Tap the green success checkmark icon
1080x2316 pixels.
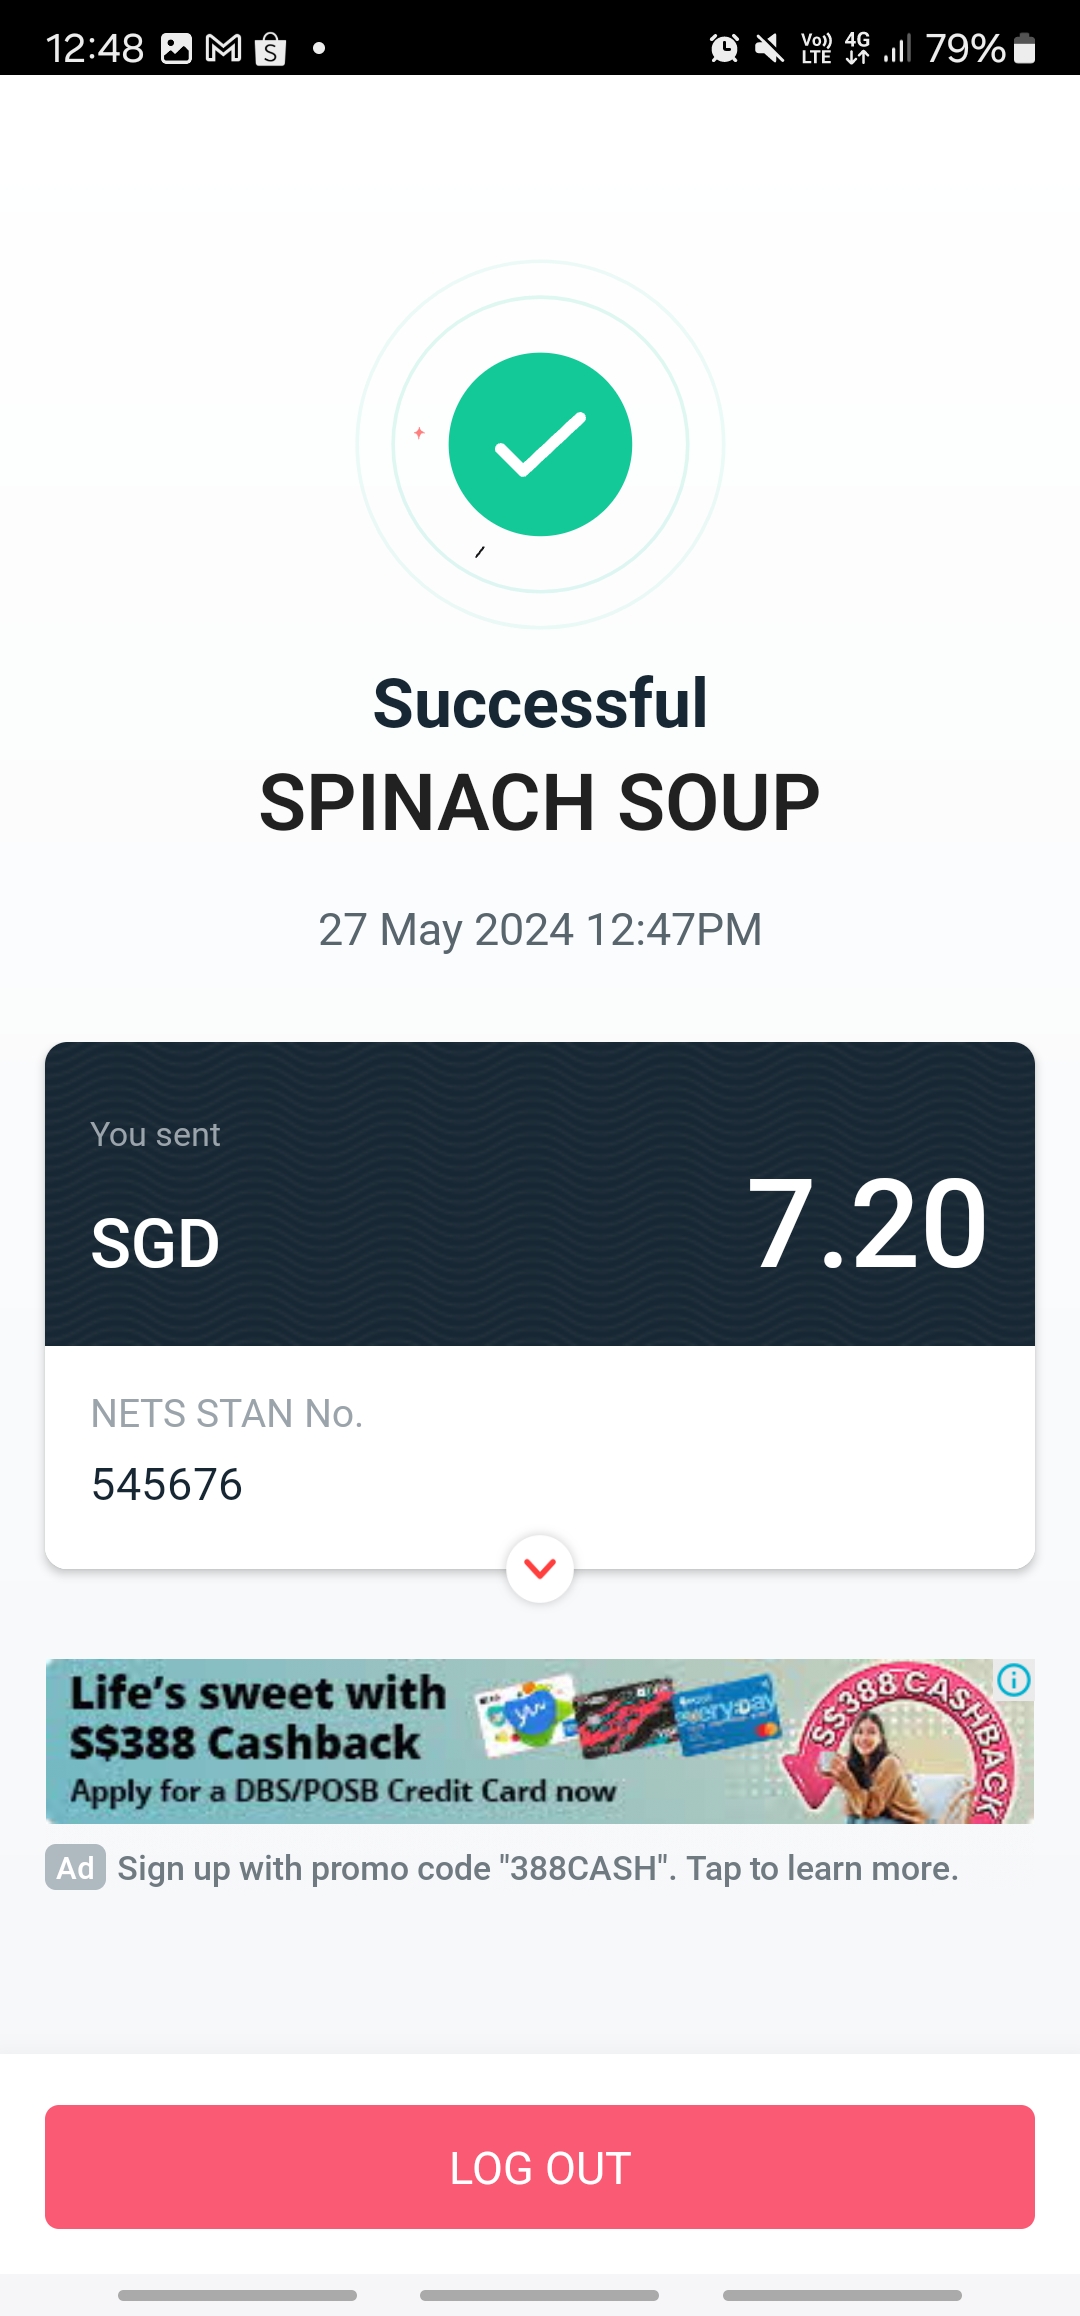click(x=540, y=444)
